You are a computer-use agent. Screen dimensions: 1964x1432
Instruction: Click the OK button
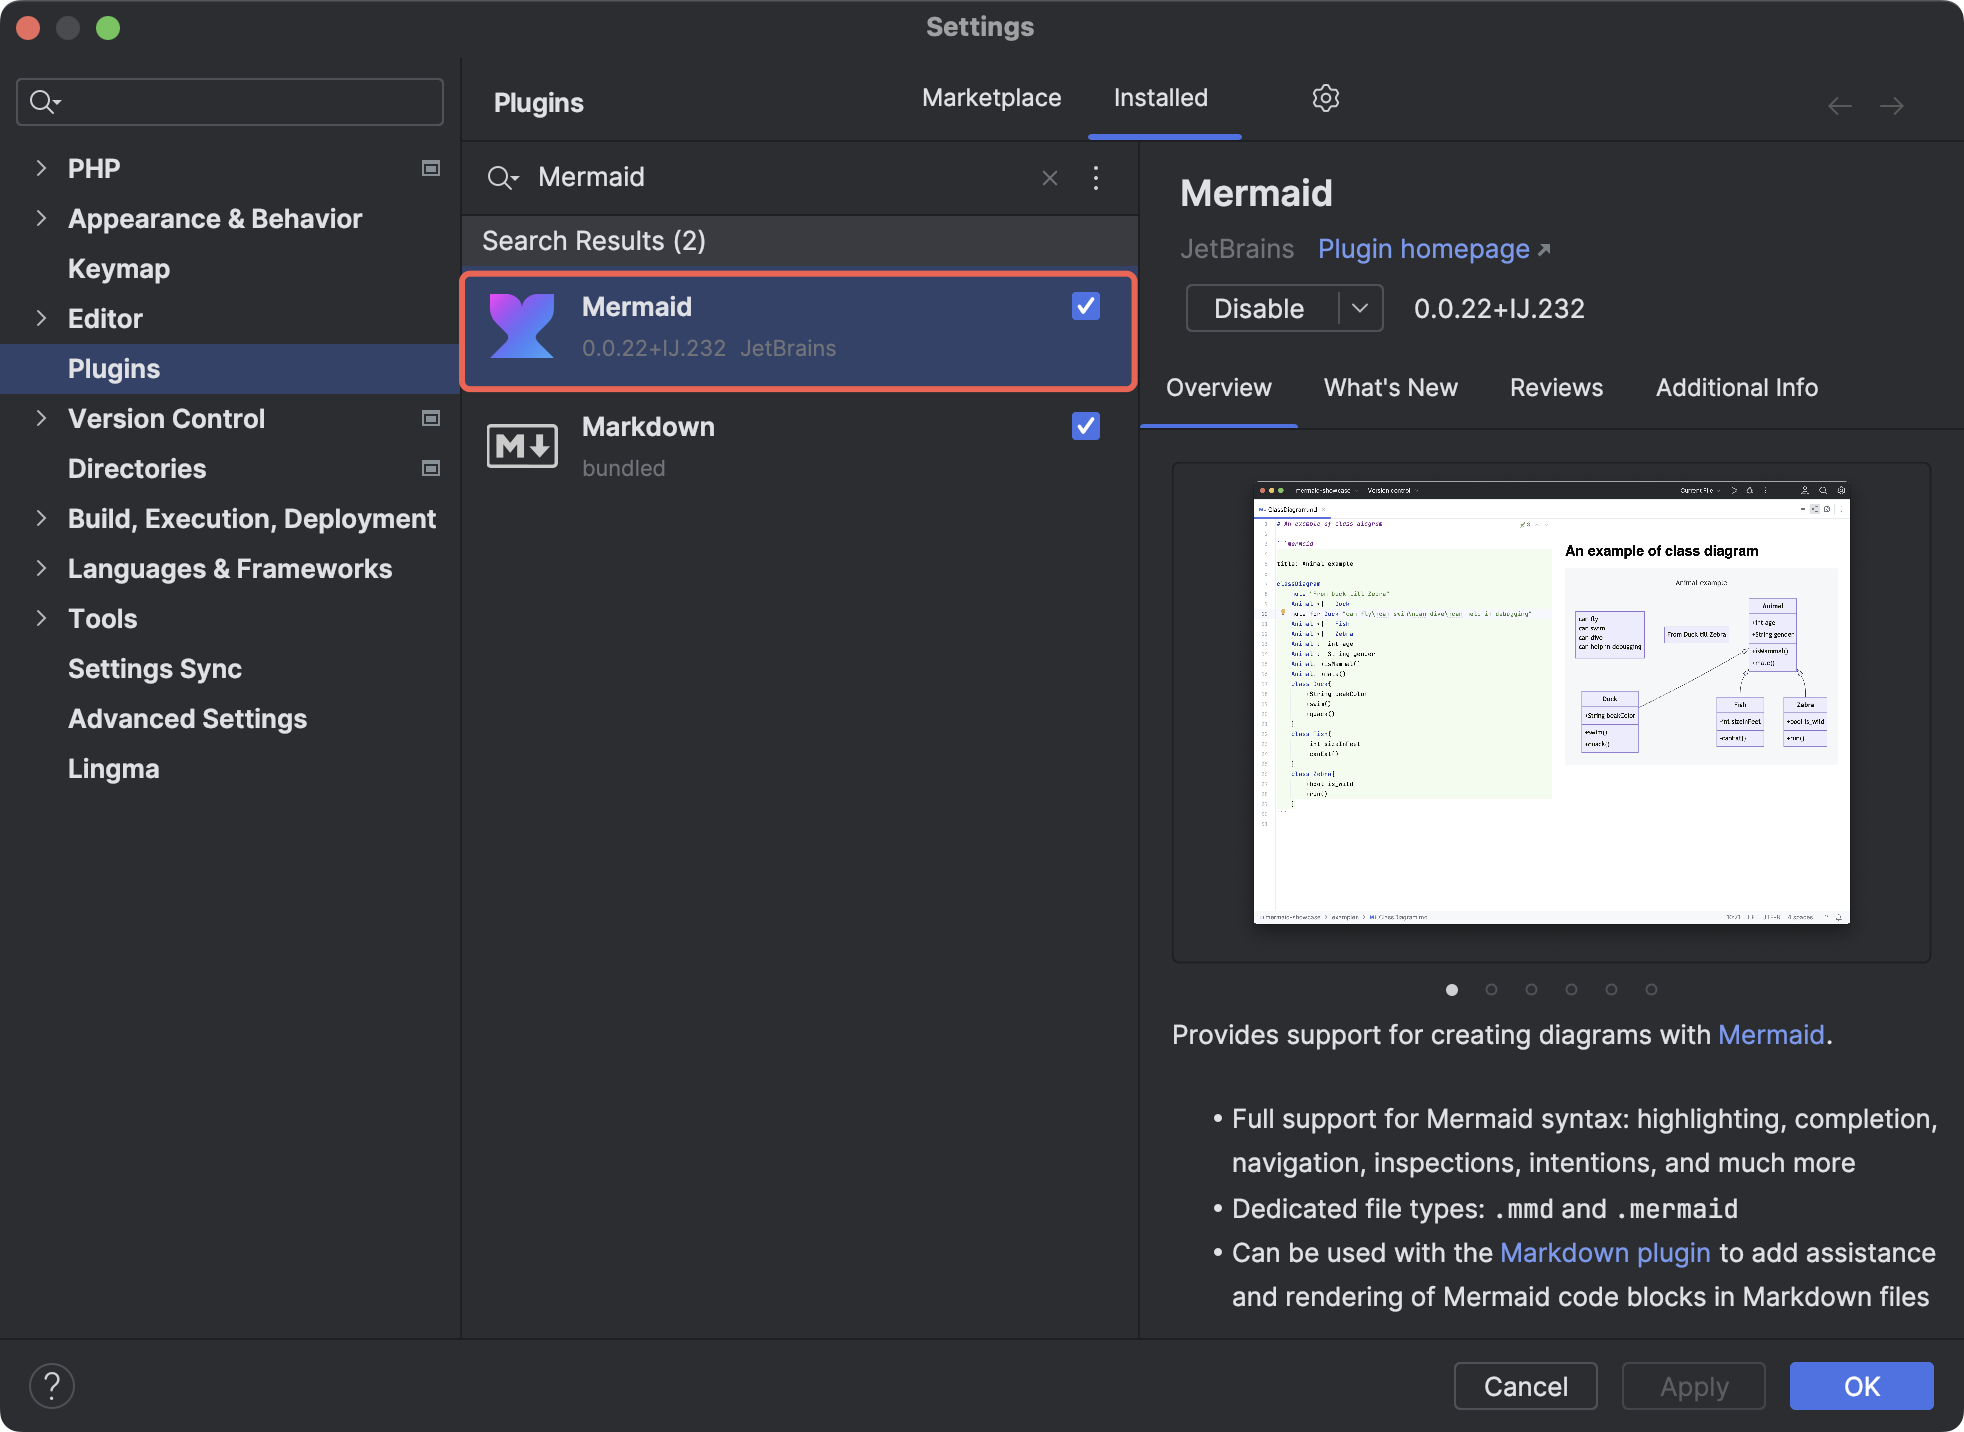(1862, 1386)
